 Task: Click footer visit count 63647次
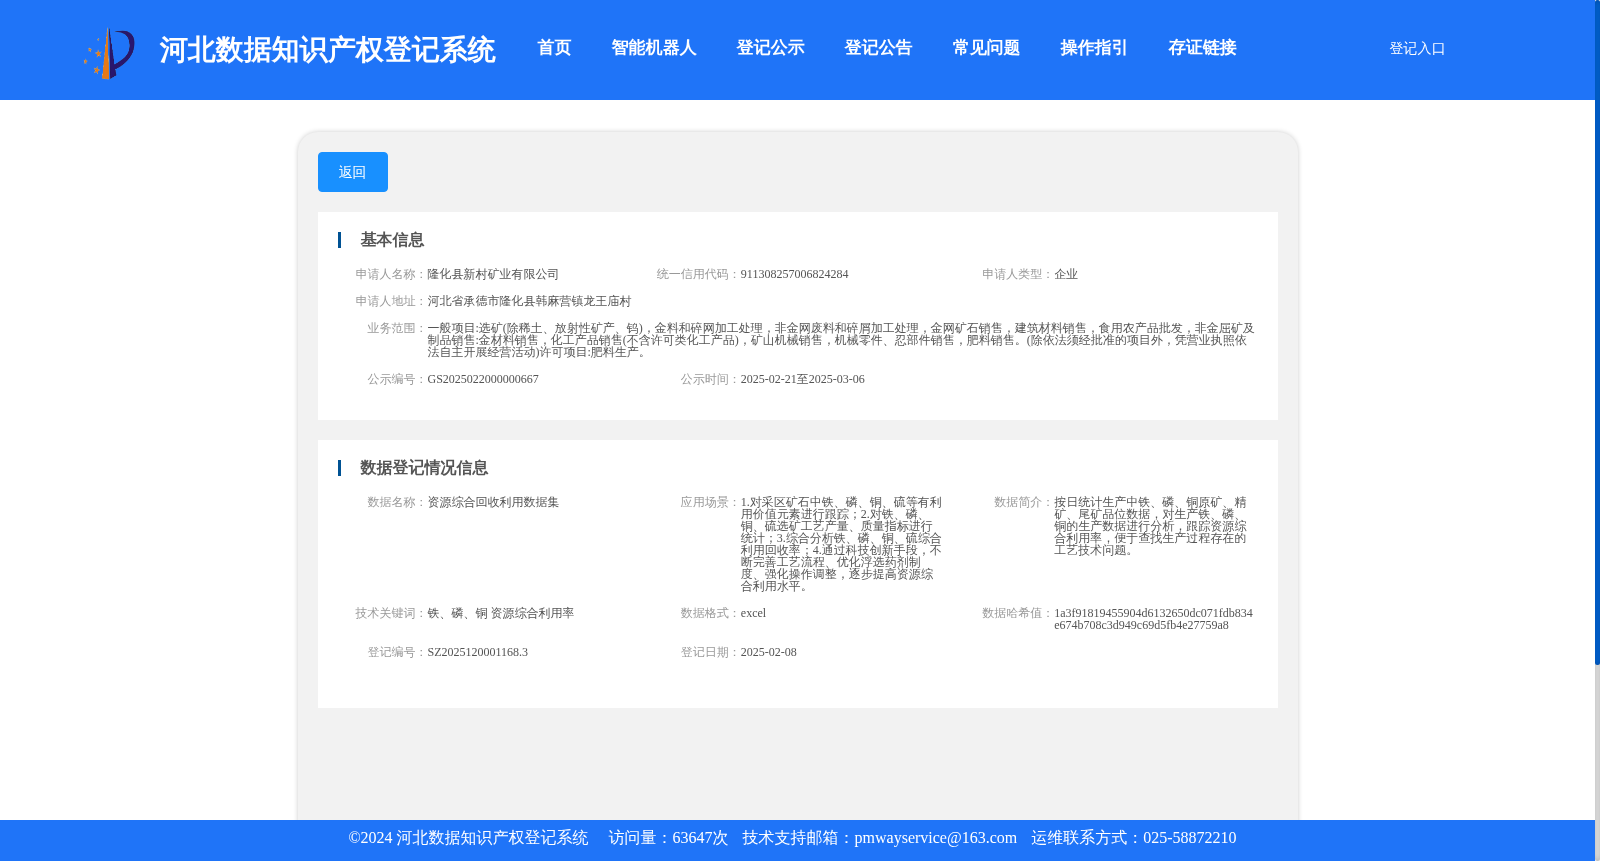coord(700,838)
